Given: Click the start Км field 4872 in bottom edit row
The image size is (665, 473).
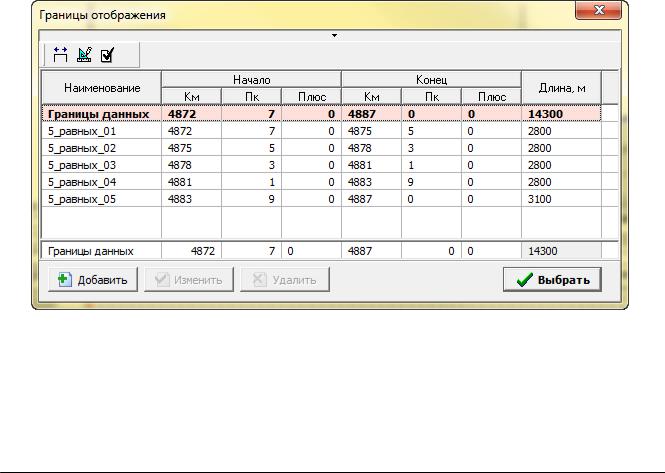Looking at the screenshot, I should point(192,251).
